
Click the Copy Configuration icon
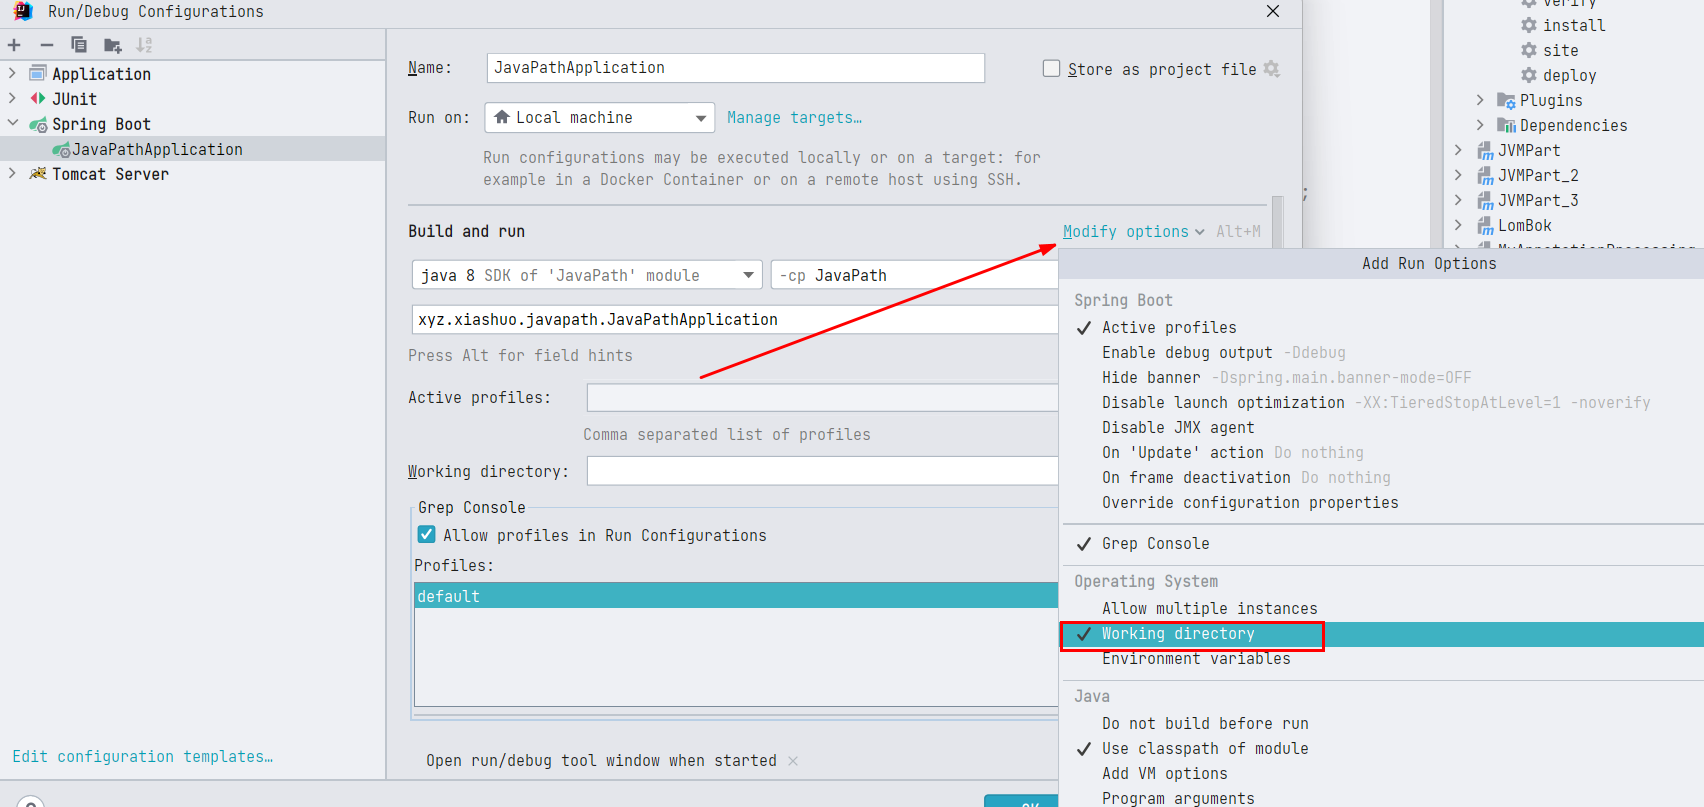click(79, 45)
